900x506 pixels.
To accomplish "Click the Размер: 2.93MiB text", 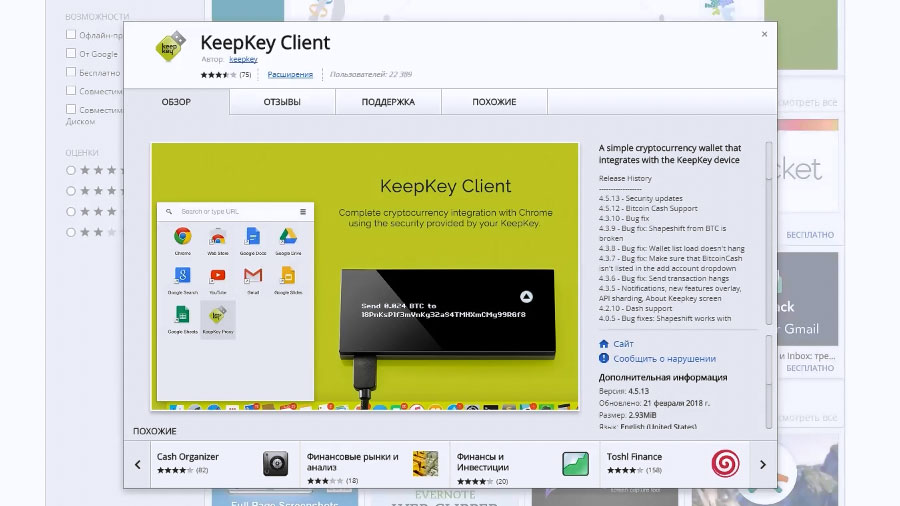I will (x=627, y=415).
